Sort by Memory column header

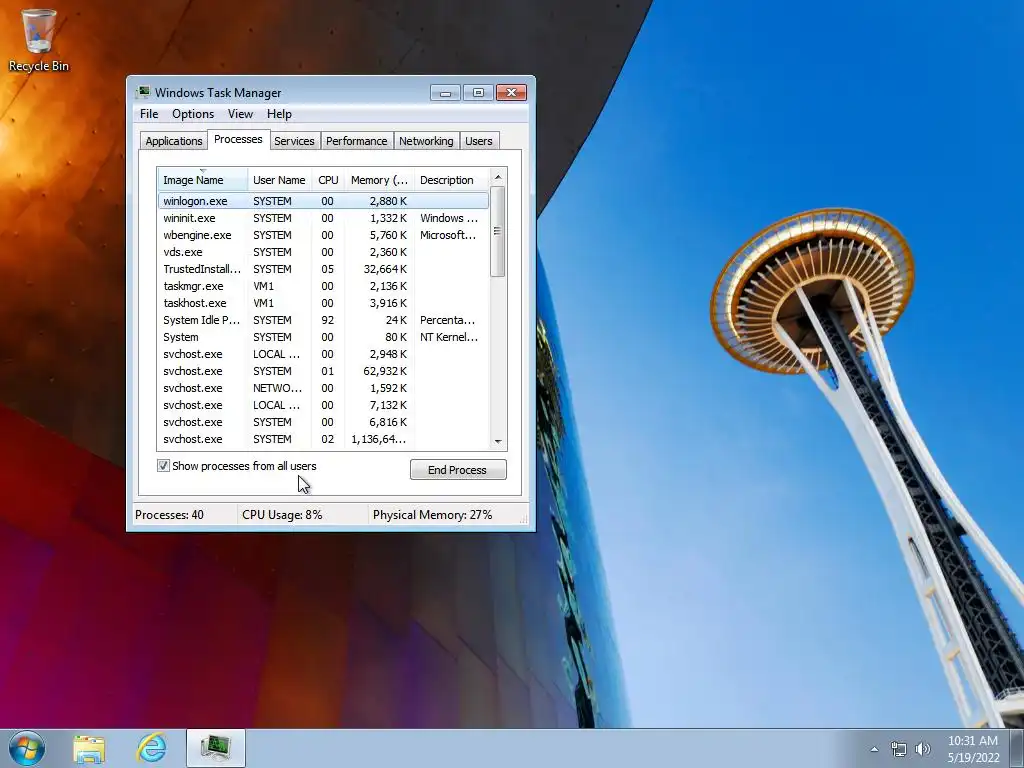click(379, 180)
